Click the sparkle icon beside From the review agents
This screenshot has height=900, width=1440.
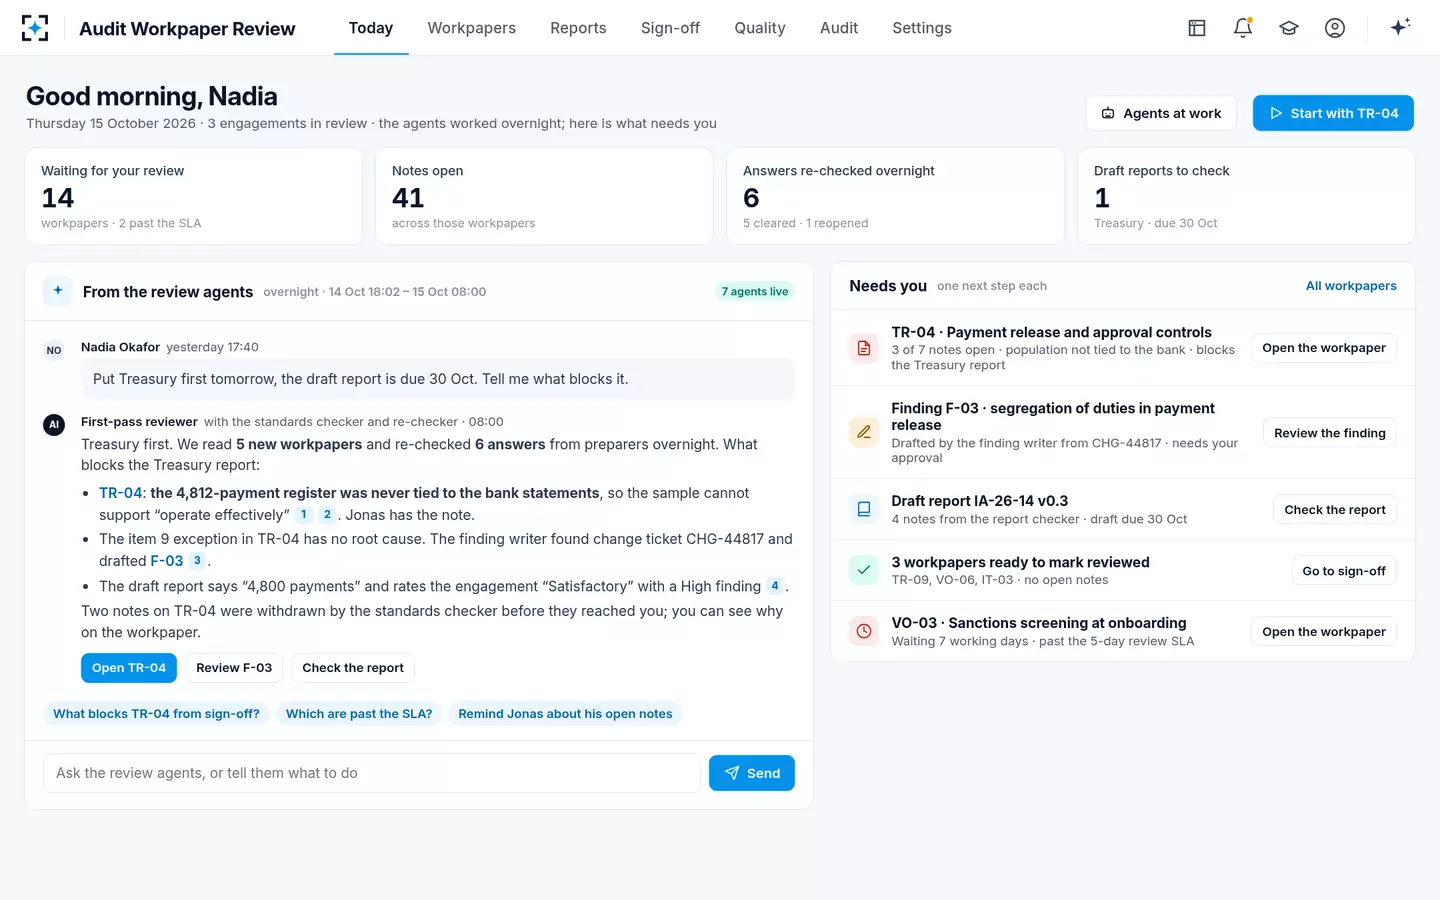(58, 291)
